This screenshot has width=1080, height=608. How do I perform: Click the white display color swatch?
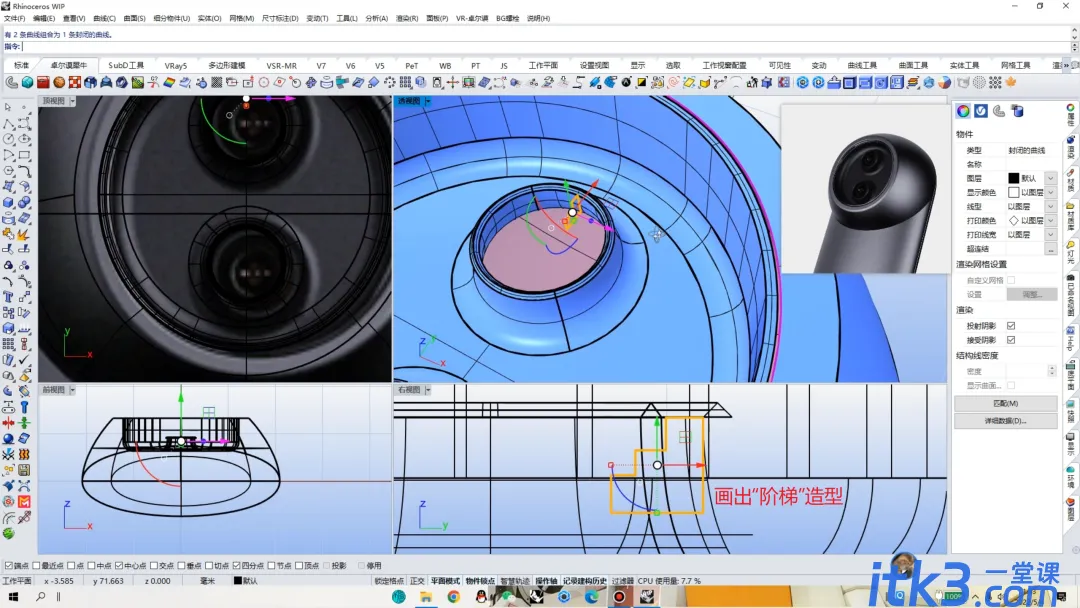click(x=1013, y=193)
